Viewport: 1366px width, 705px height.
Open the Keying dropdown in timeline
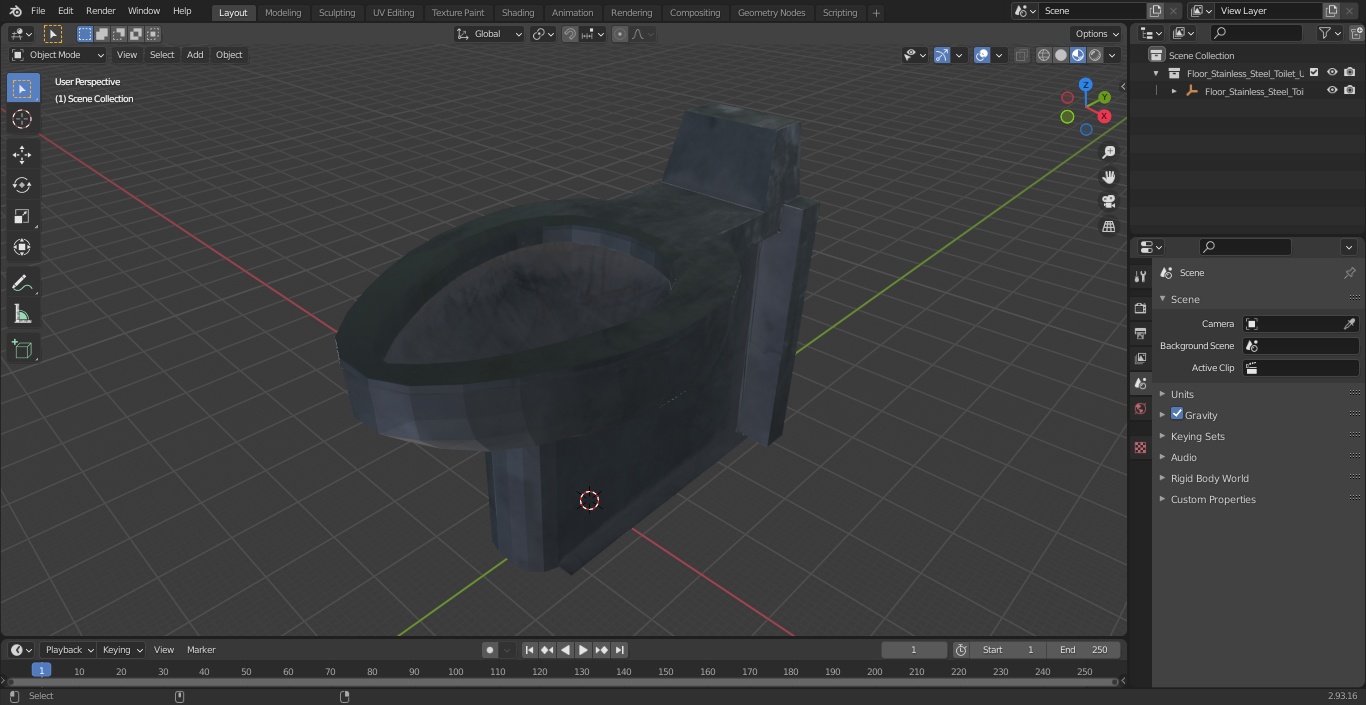122,650
